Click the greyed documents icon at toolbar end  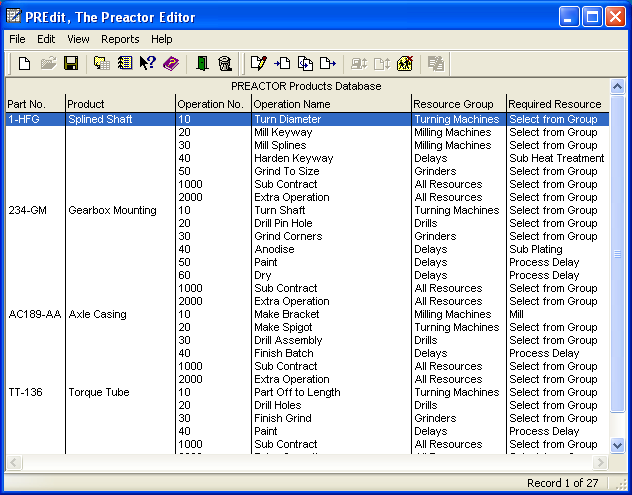(x=436, y=63)
